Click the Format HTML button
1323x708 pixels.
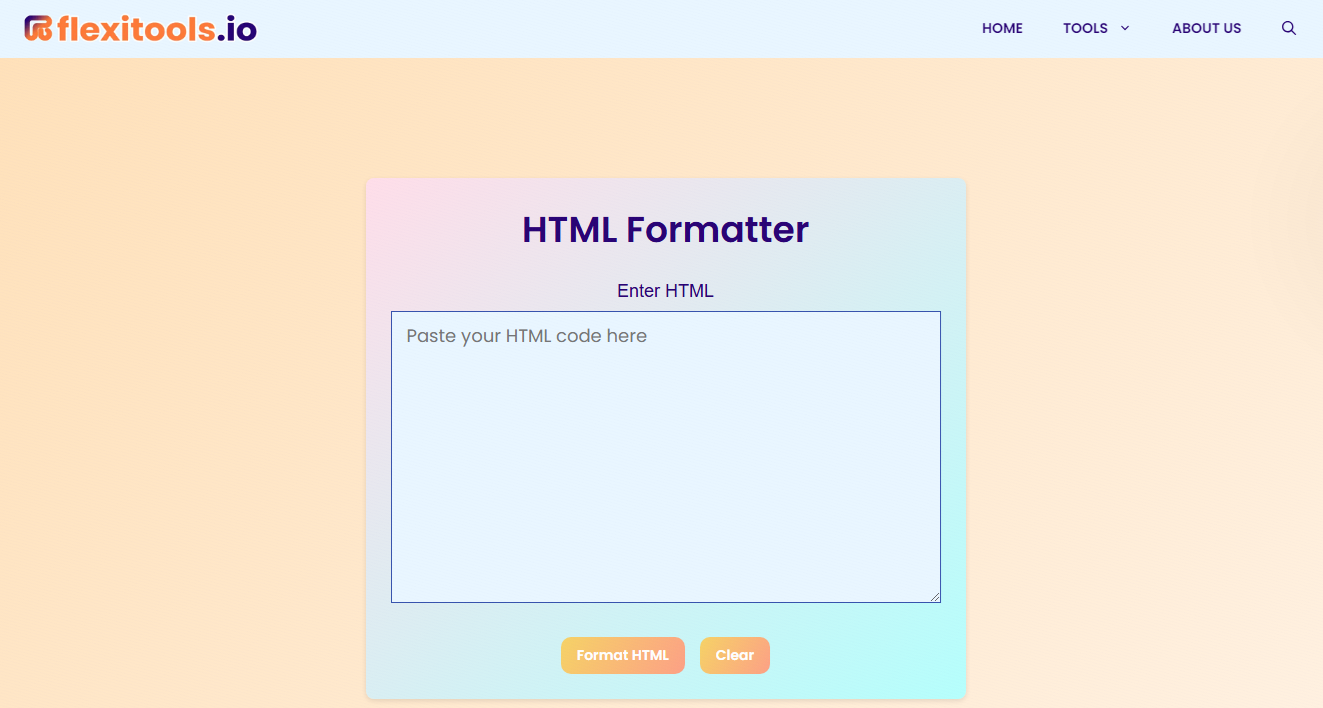click(623, 655)
